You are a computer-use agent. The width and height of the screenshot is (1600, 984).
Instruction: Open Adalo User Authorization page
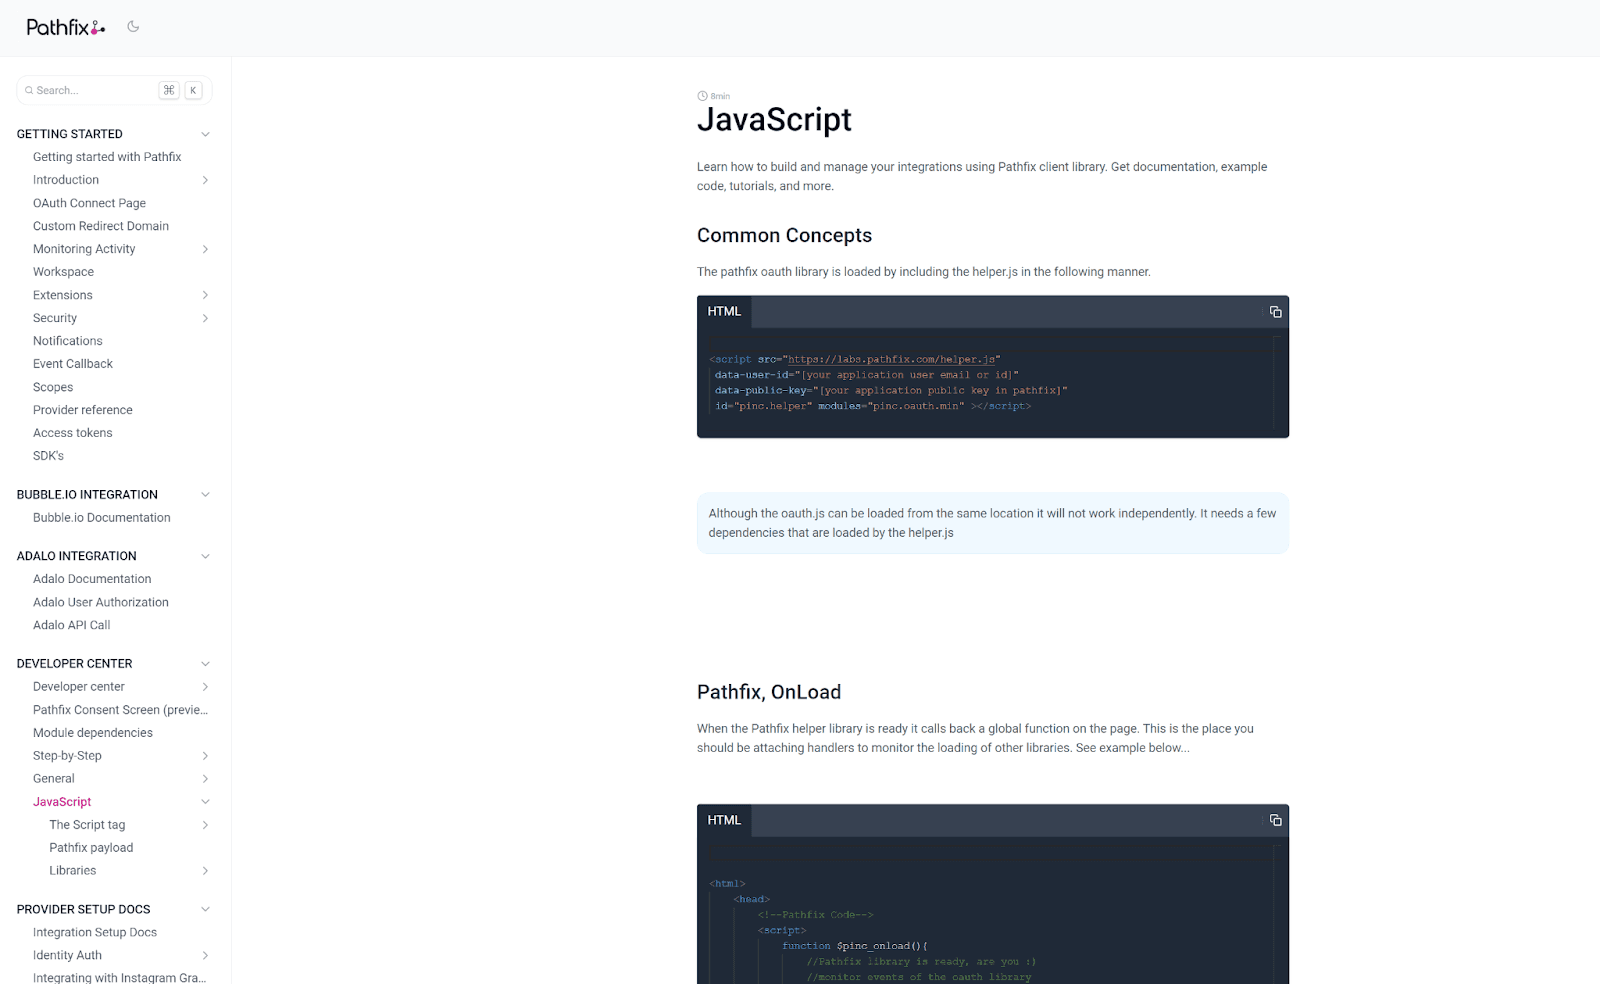tap(100, 602)
